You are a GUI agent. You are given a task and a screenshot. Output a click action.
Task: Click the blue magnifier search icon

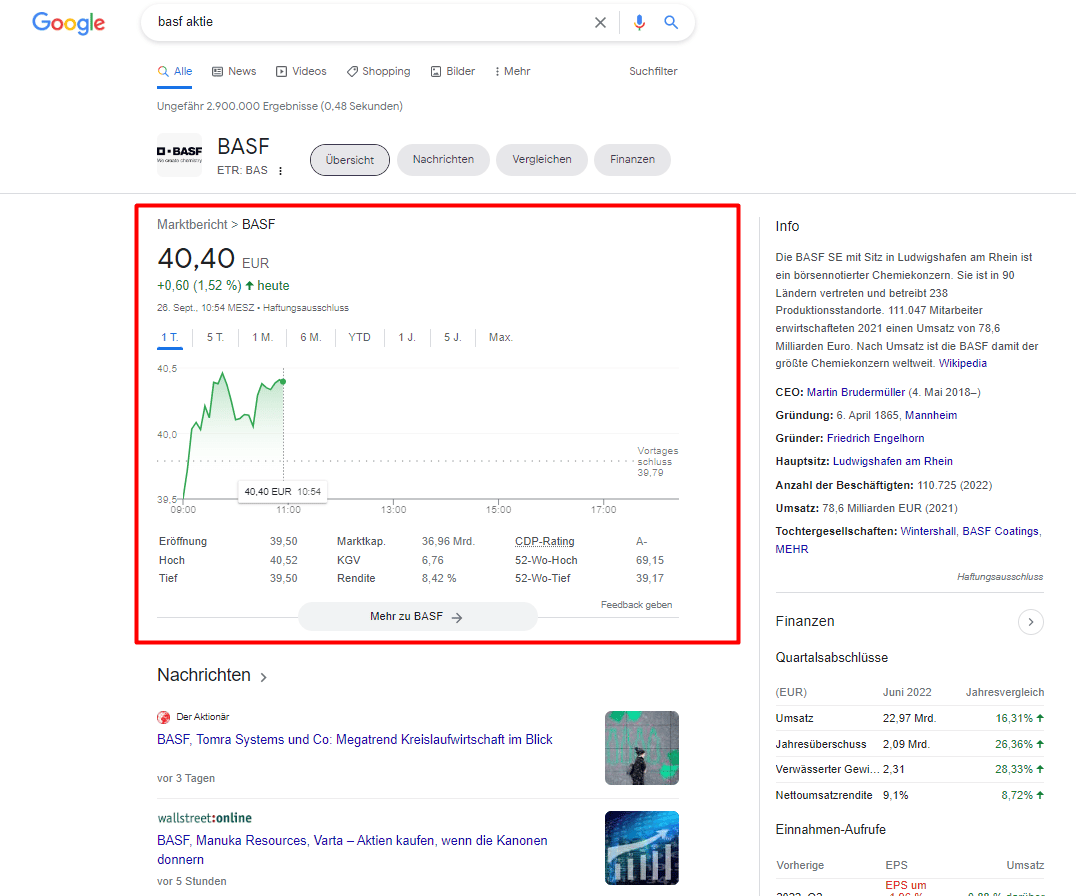(x=671, y=22)
